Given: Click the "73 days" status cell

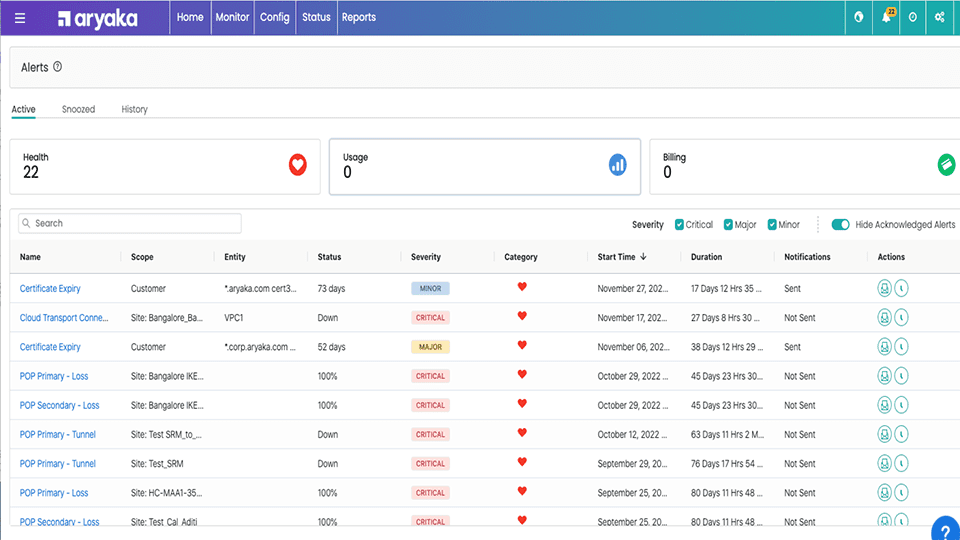Looking at the screenshot, I should click(331, 288).
